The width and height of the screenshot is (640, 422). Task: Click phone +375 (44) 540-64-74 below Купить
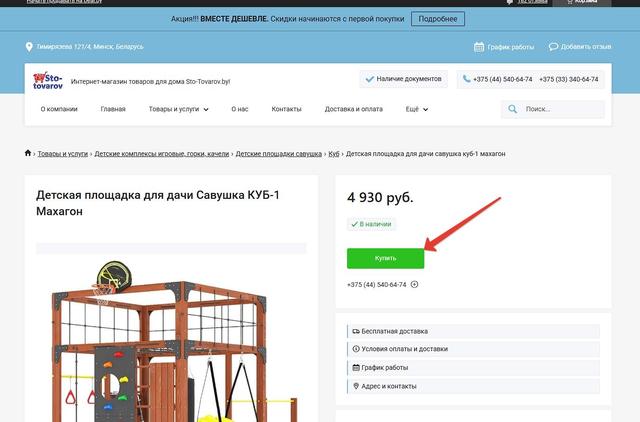tap(376, 284)
